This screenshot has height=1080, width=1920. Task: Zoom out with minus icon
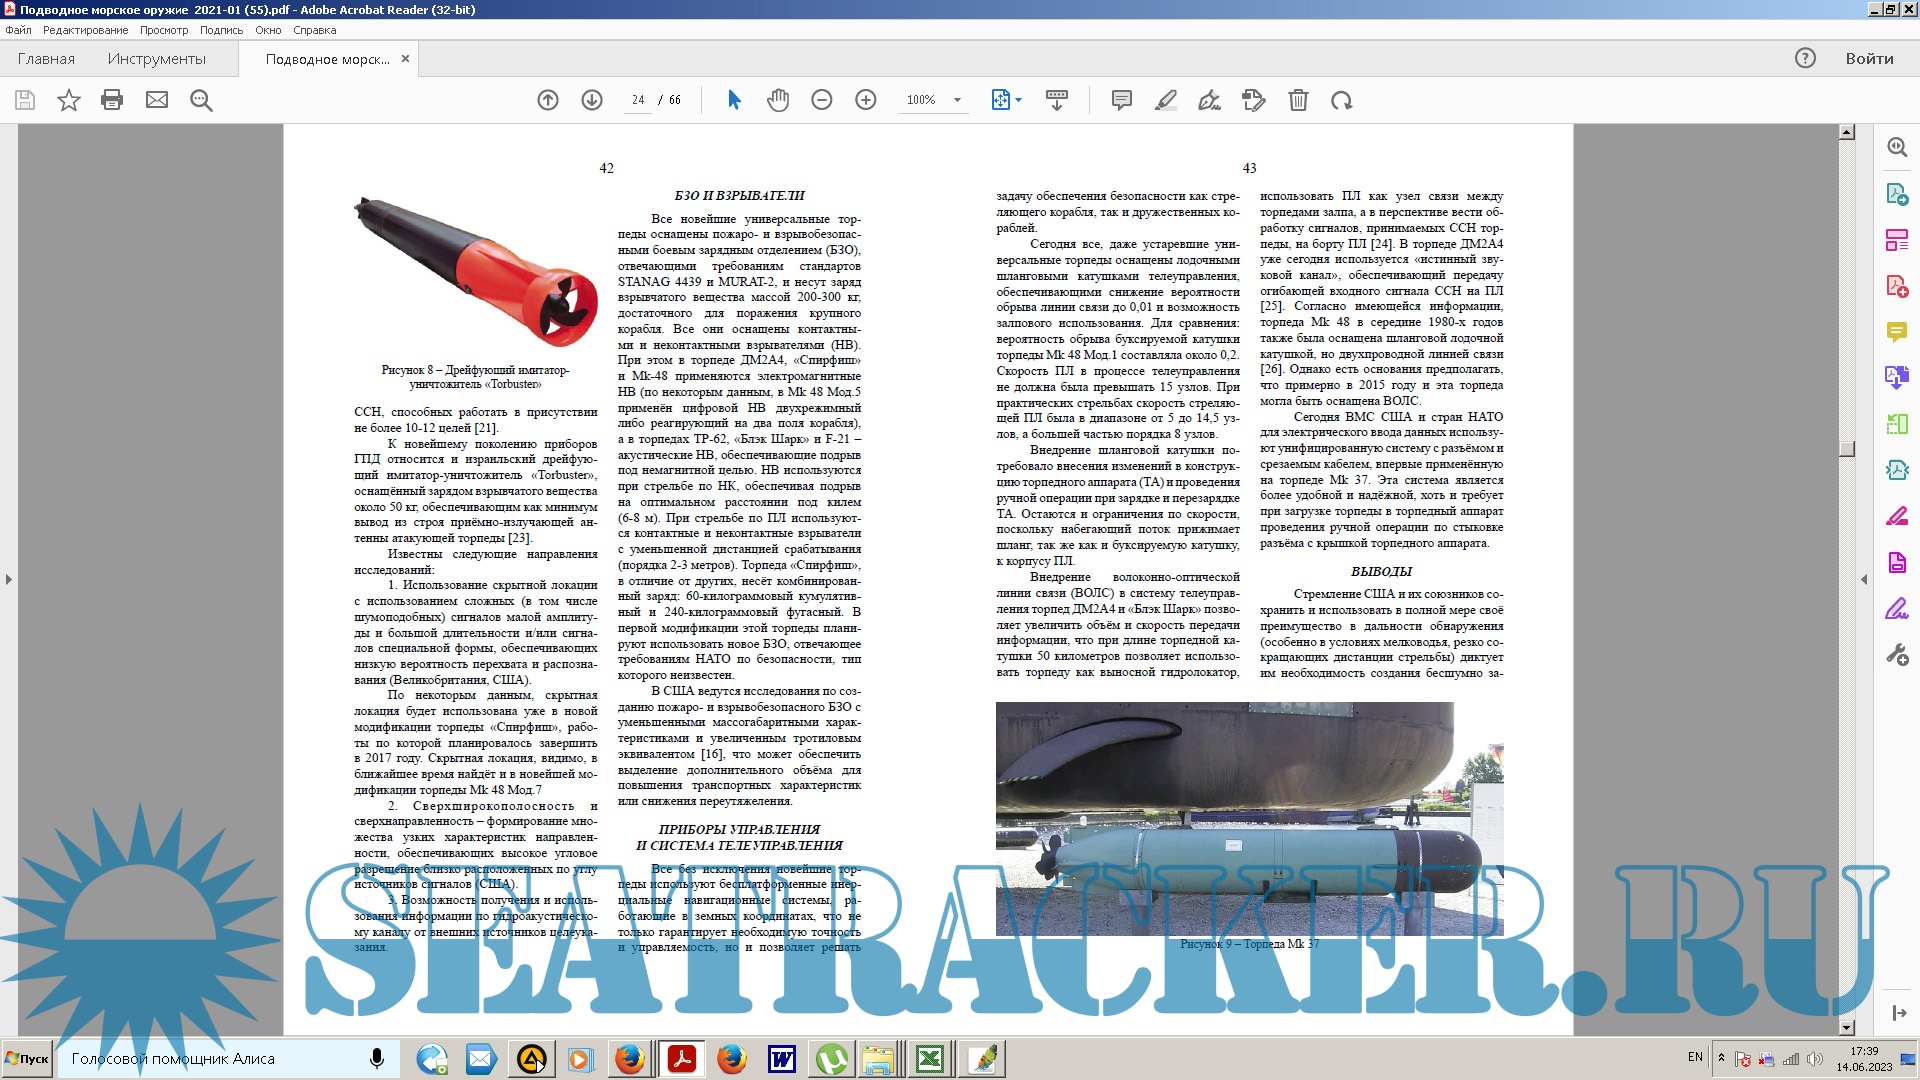[822, 100]
